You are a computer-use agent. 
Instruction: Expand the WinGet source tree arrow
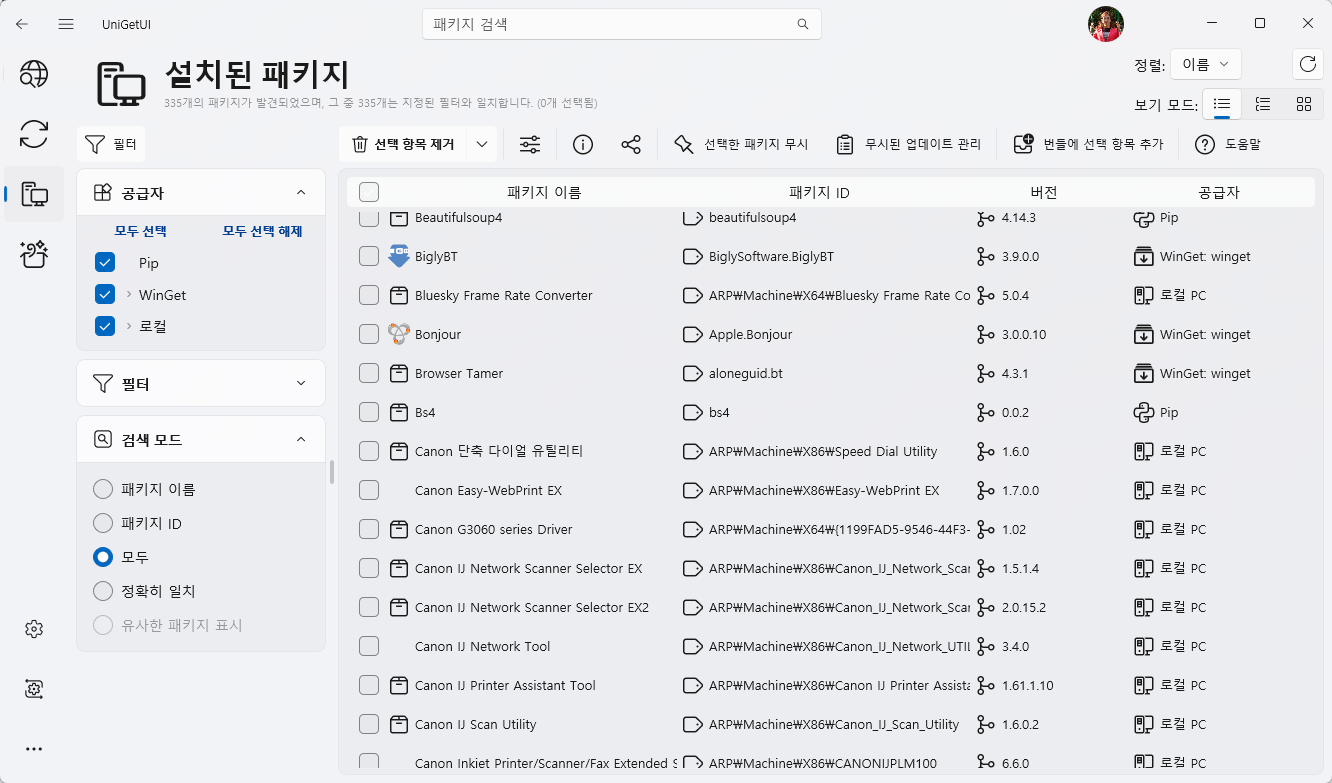129,295
